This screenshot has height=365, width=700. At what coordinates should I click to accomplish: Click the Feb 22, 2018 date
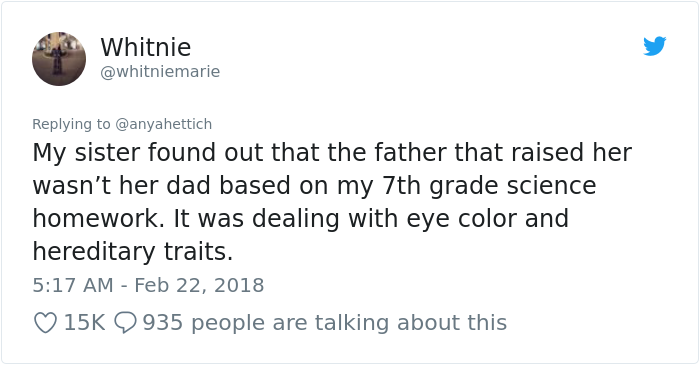tap(199, 286)
